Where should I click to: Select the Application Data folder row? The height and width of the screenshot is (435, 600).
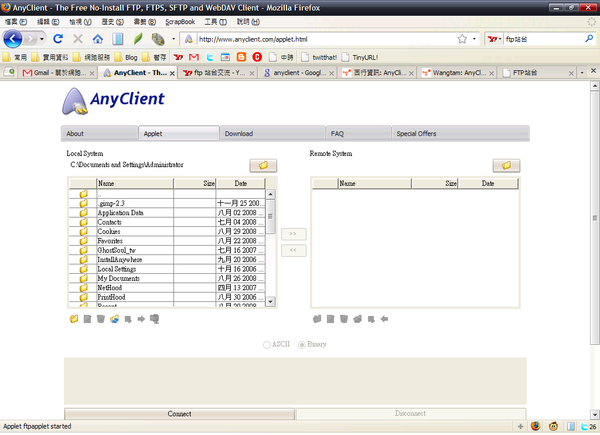pos(167,213)
